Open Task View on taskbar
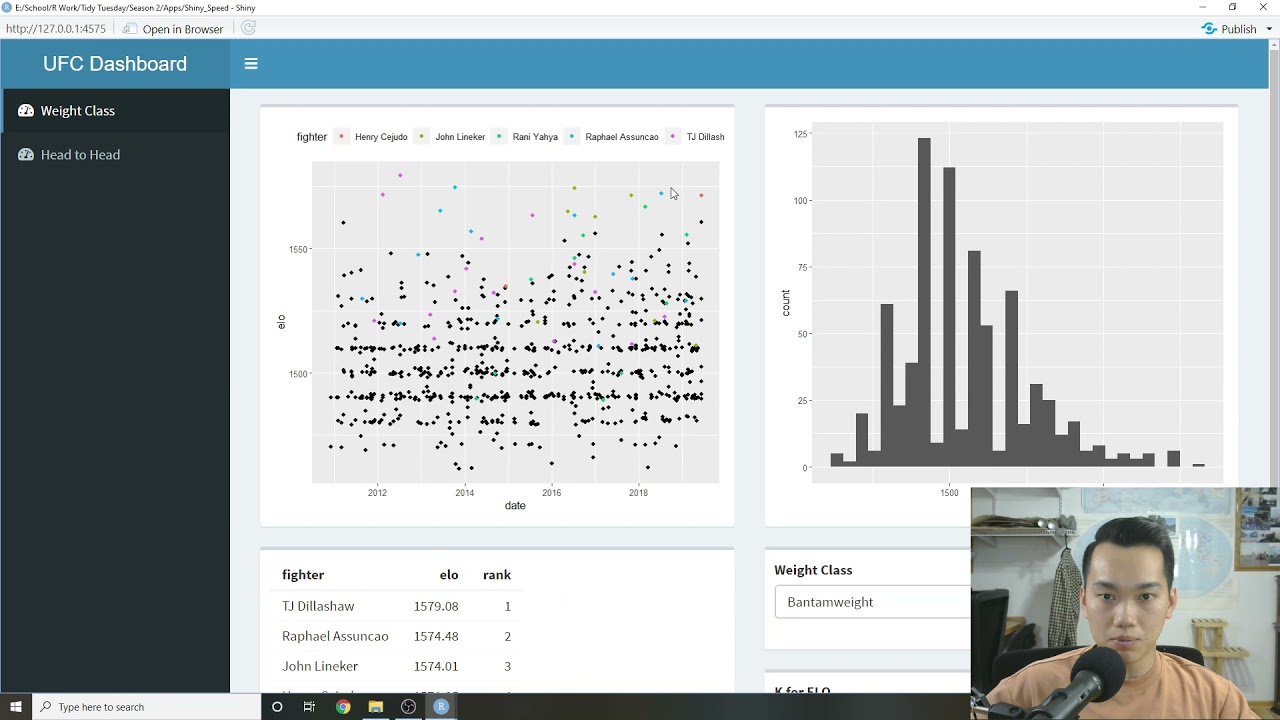 (309, 707)
